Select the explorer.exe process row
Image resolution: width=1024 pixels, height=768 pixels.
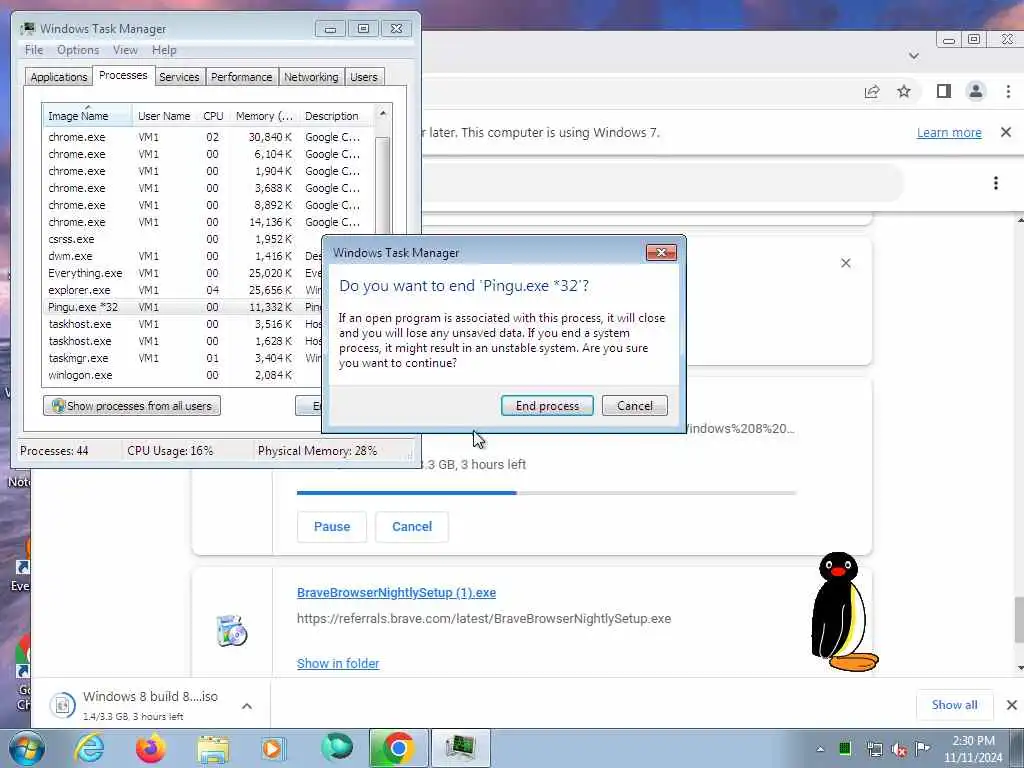pyautogui.click(x=184, y=290)
